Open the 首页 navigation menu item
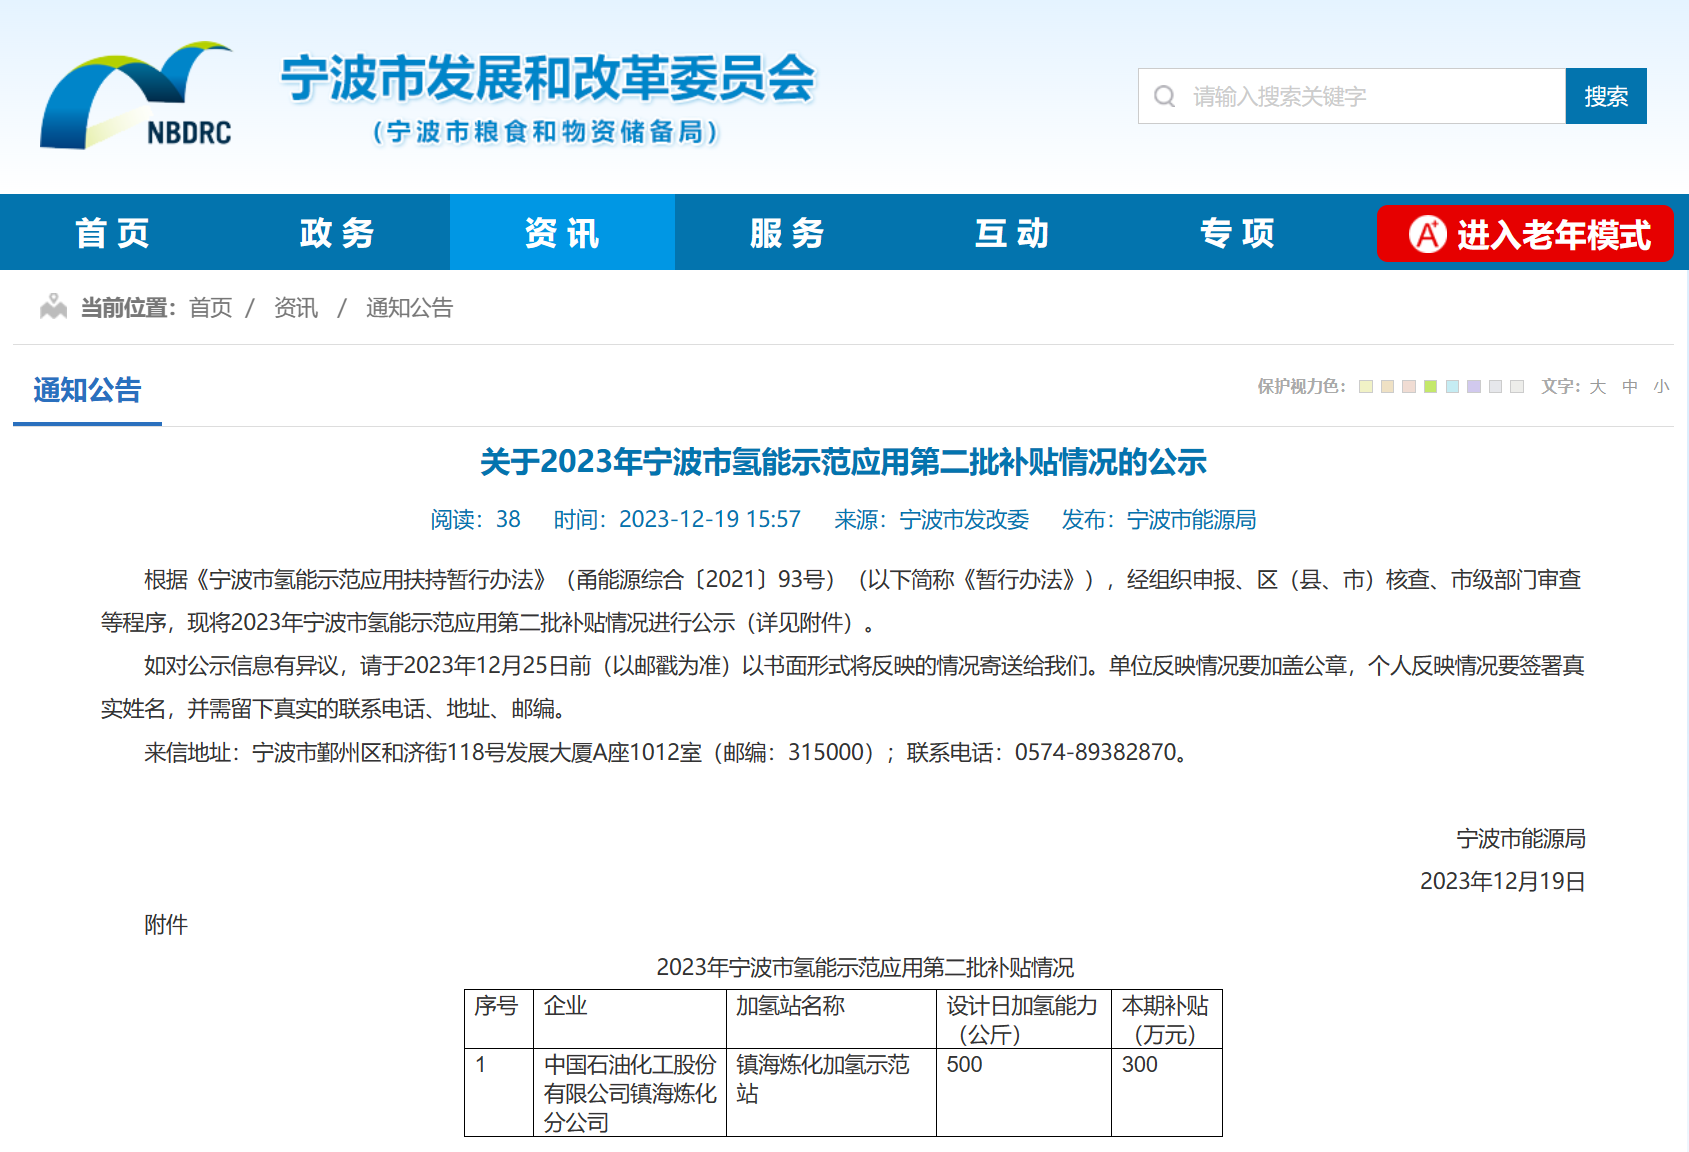Screen dimensions: 1689x1152 pyautogui.click(x=112, y=233)
